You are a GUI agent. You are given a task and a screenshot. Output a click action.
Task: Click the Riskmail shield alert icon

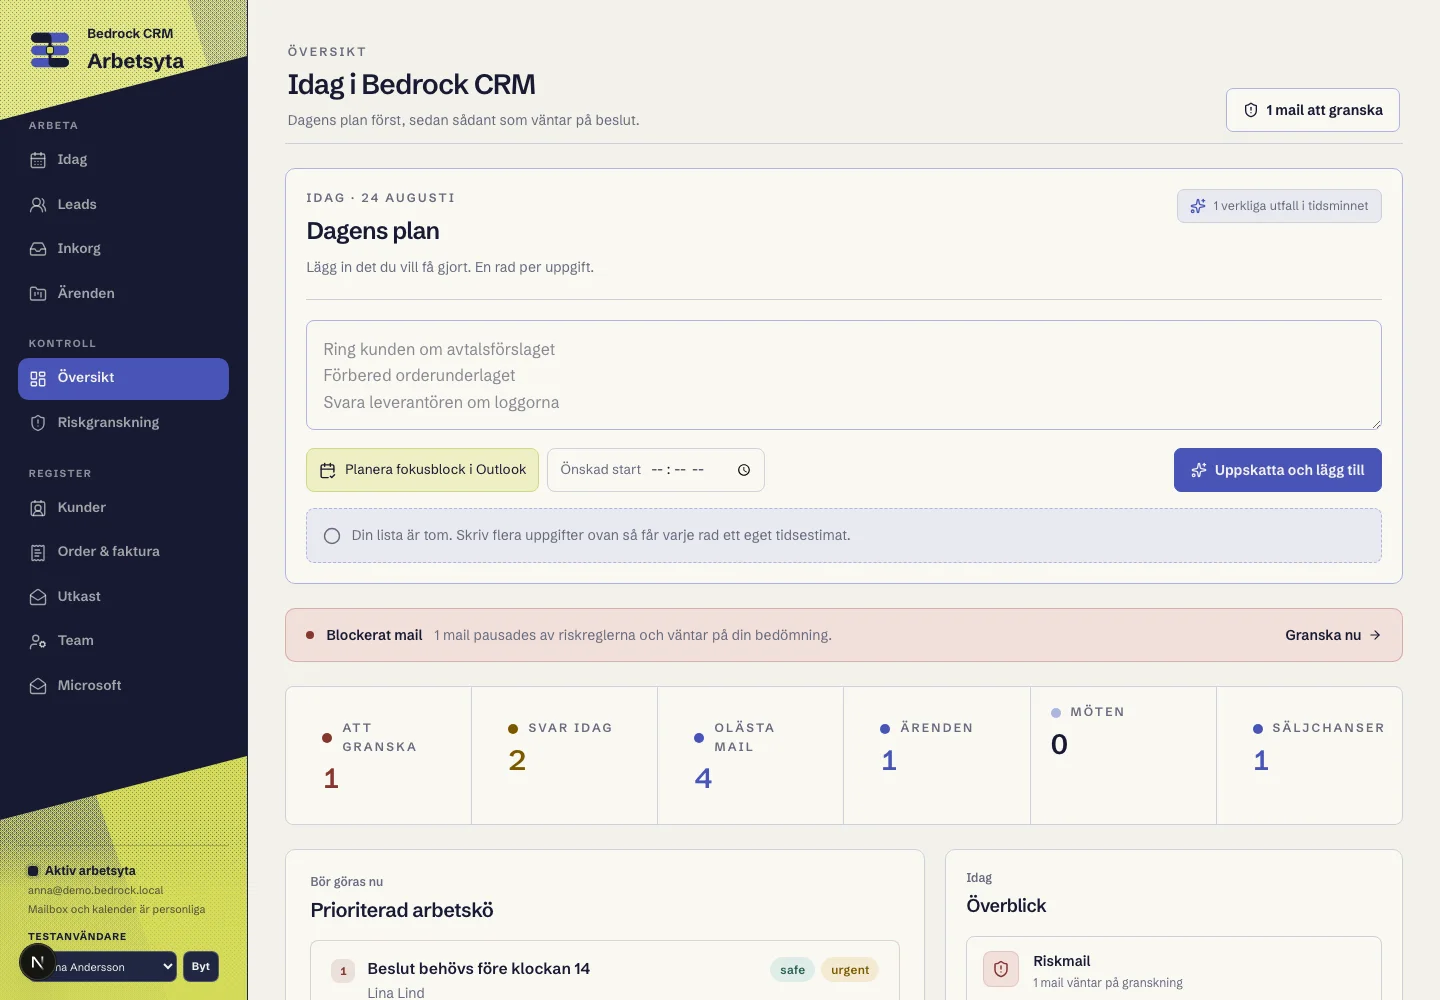coord(1001,969)
